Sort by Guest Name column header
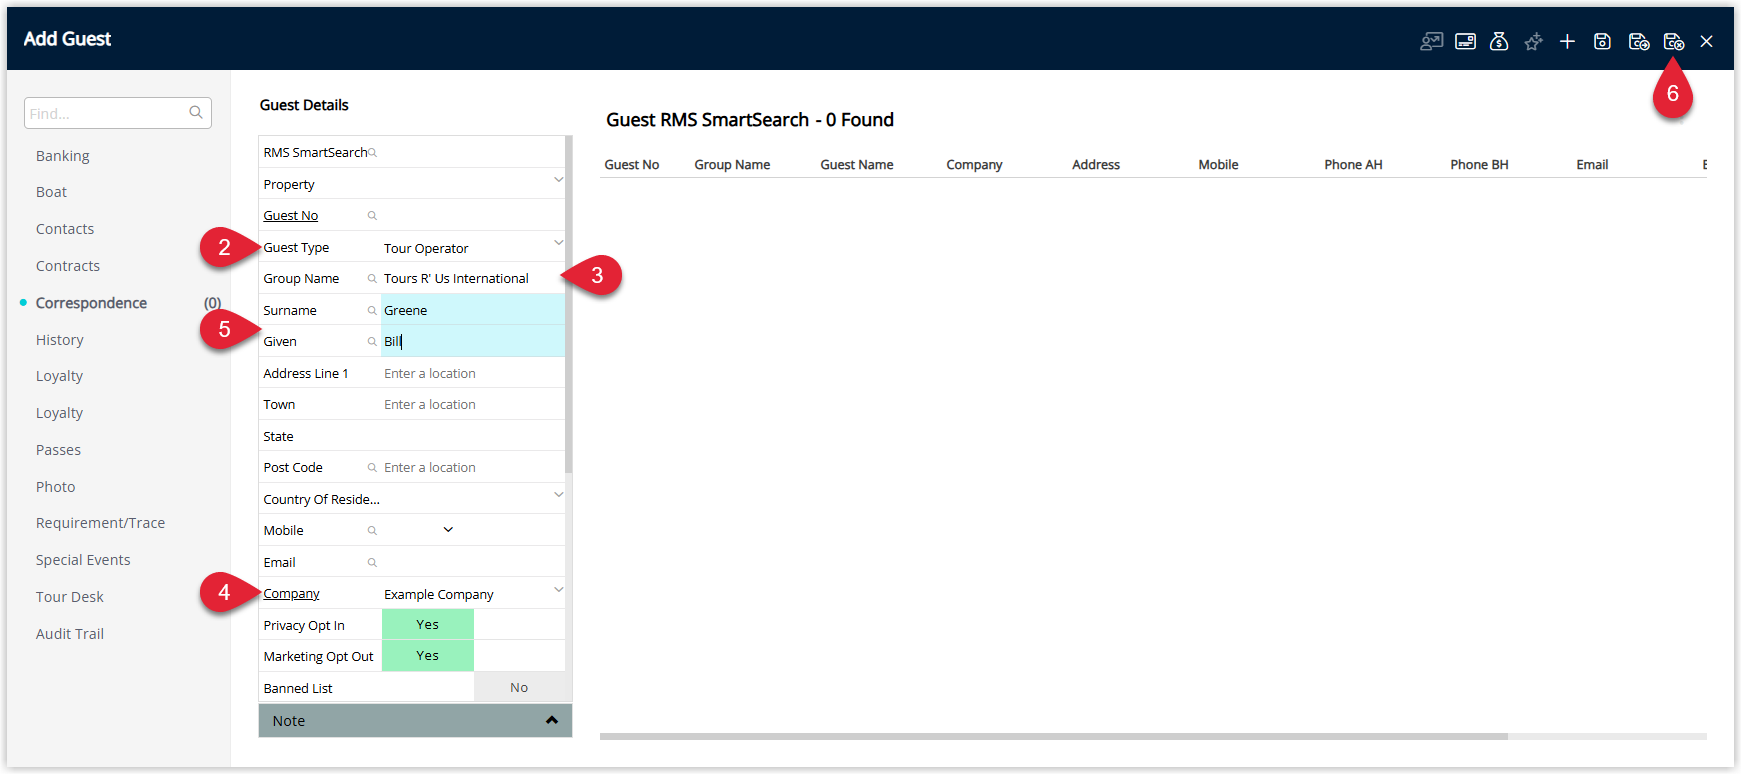Image resolution: width=1742 pixels, height=775 pixels. [x=857, y=165]
